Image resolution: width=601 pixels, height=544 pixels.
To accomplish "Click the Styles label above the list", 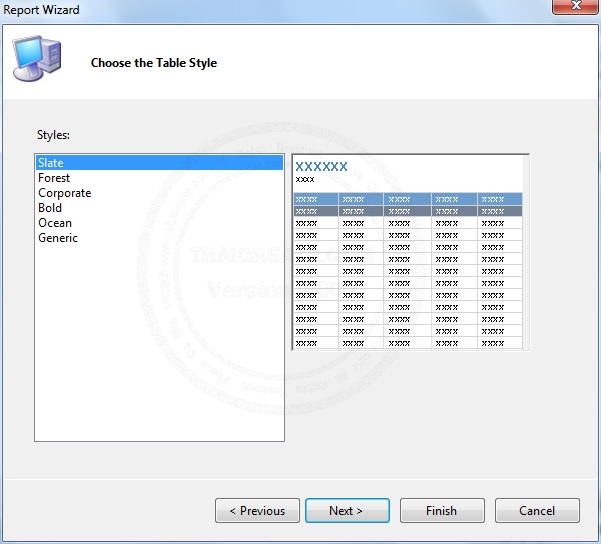I will [54, 135].
